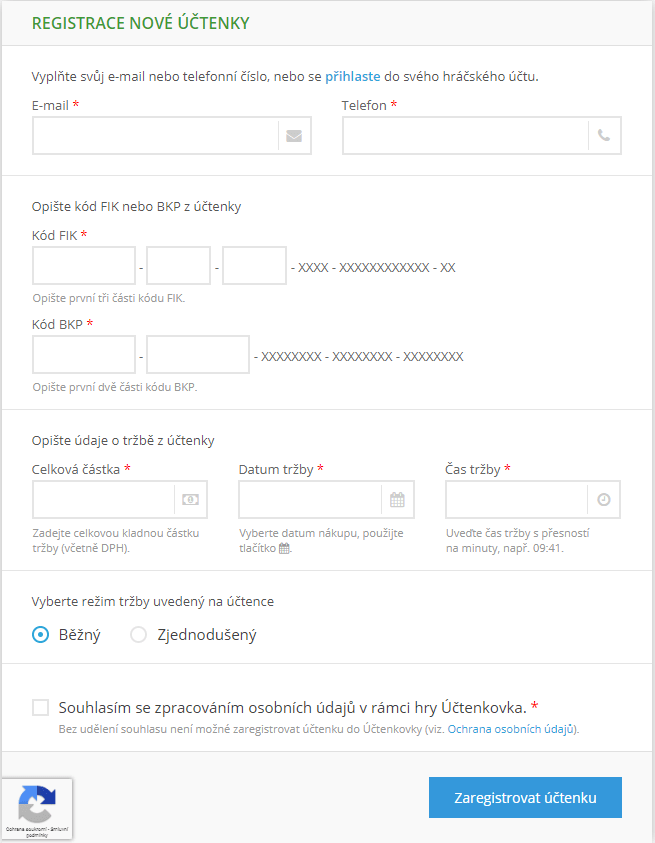The width and height of the screenshot is (655, 843).
Task: Click the second Kód BKP segment field
Action: click(197, 354)
